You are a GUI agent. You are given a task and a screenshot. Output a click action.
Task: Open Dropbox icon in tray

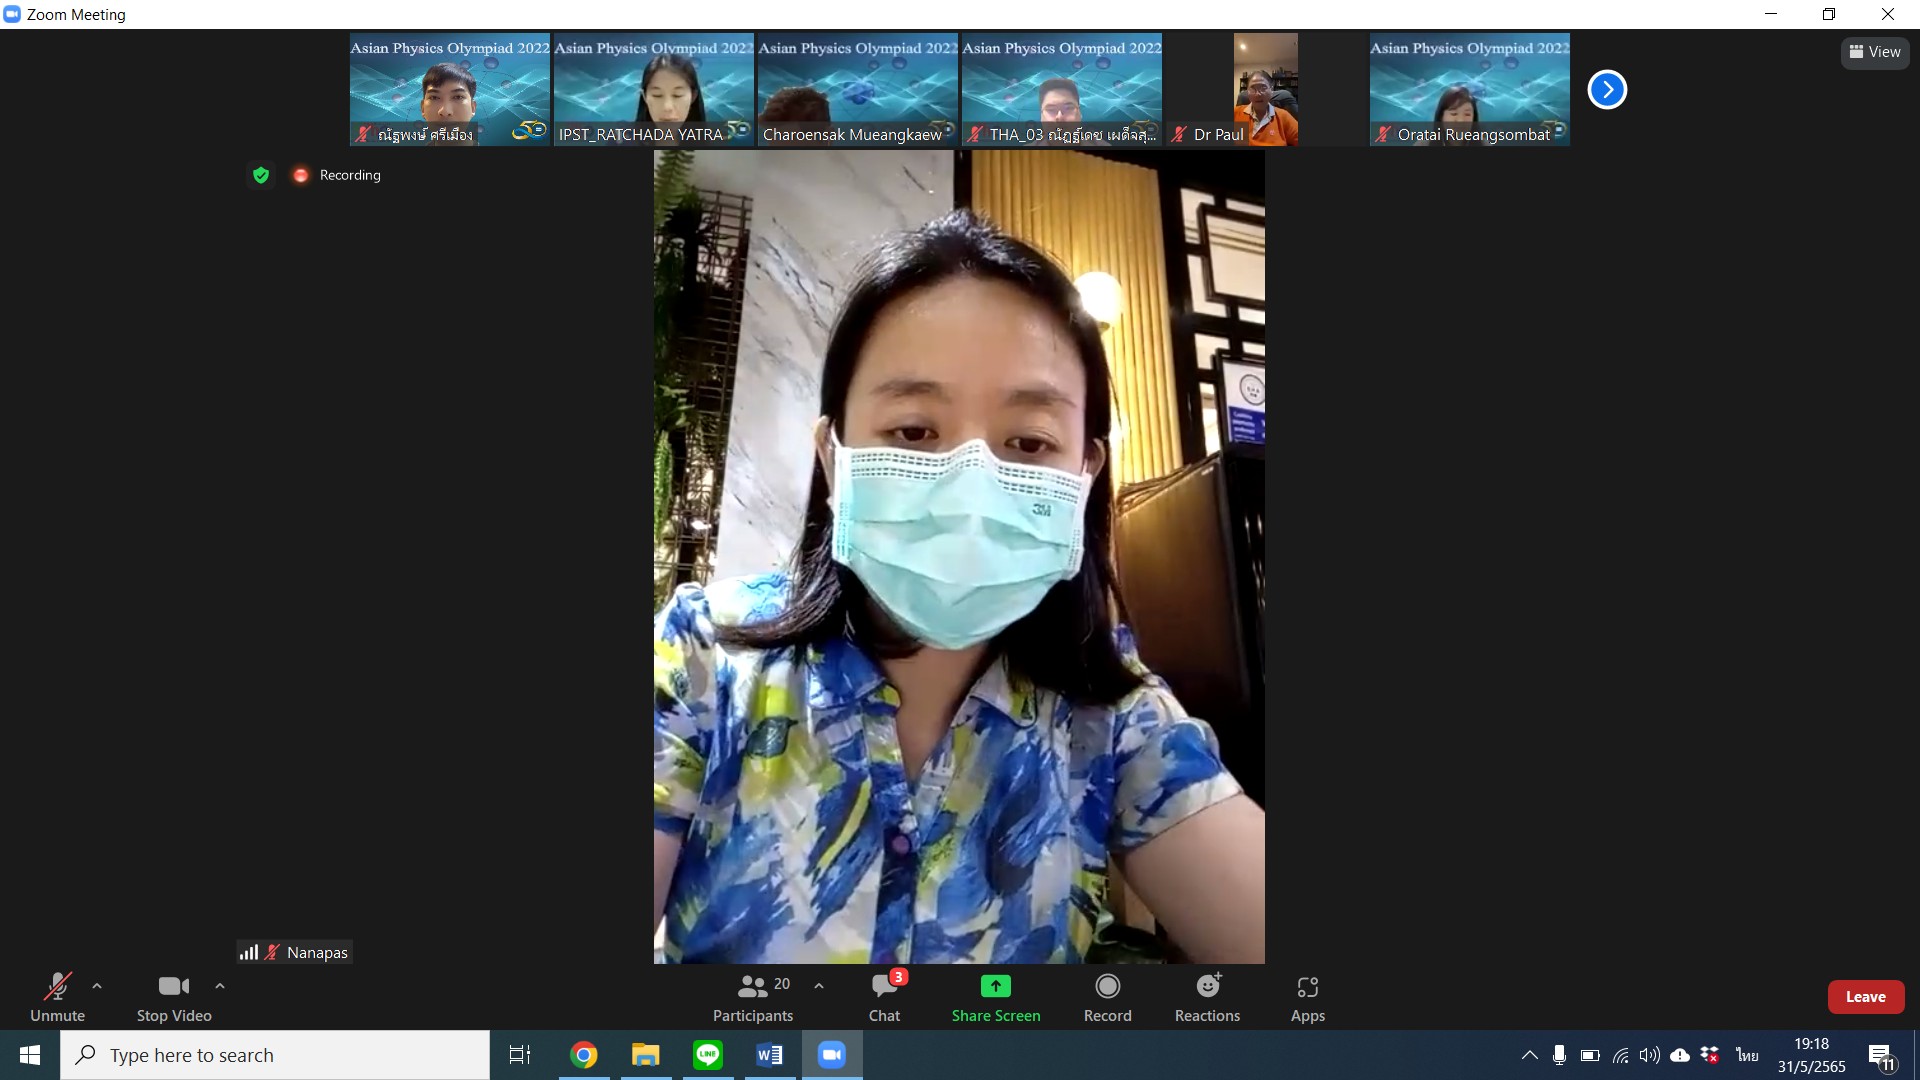click(x=1710, y=1055)
